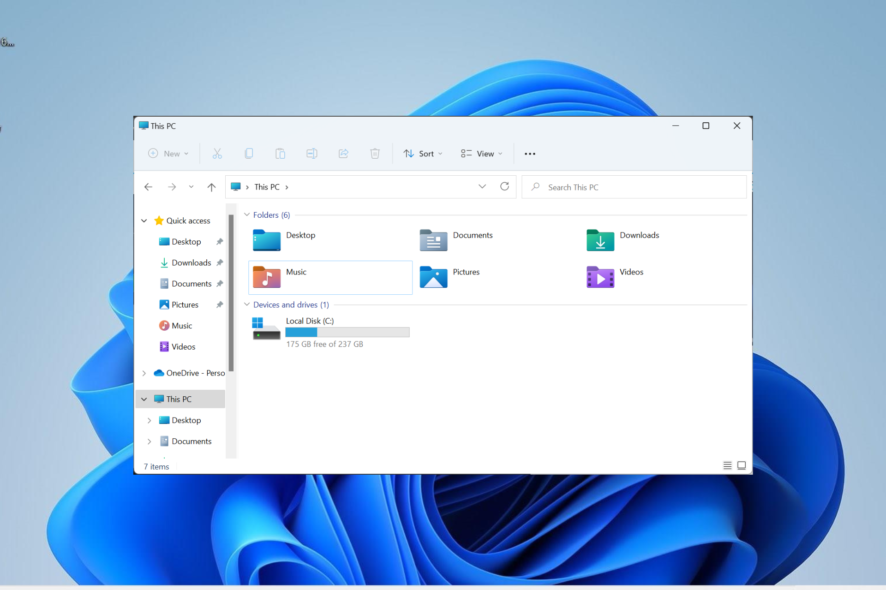This screenshot has width=886, height=590.
Task: Click the This PC icon in address bar
Action: pyautogui.click(x=236, y=187)
